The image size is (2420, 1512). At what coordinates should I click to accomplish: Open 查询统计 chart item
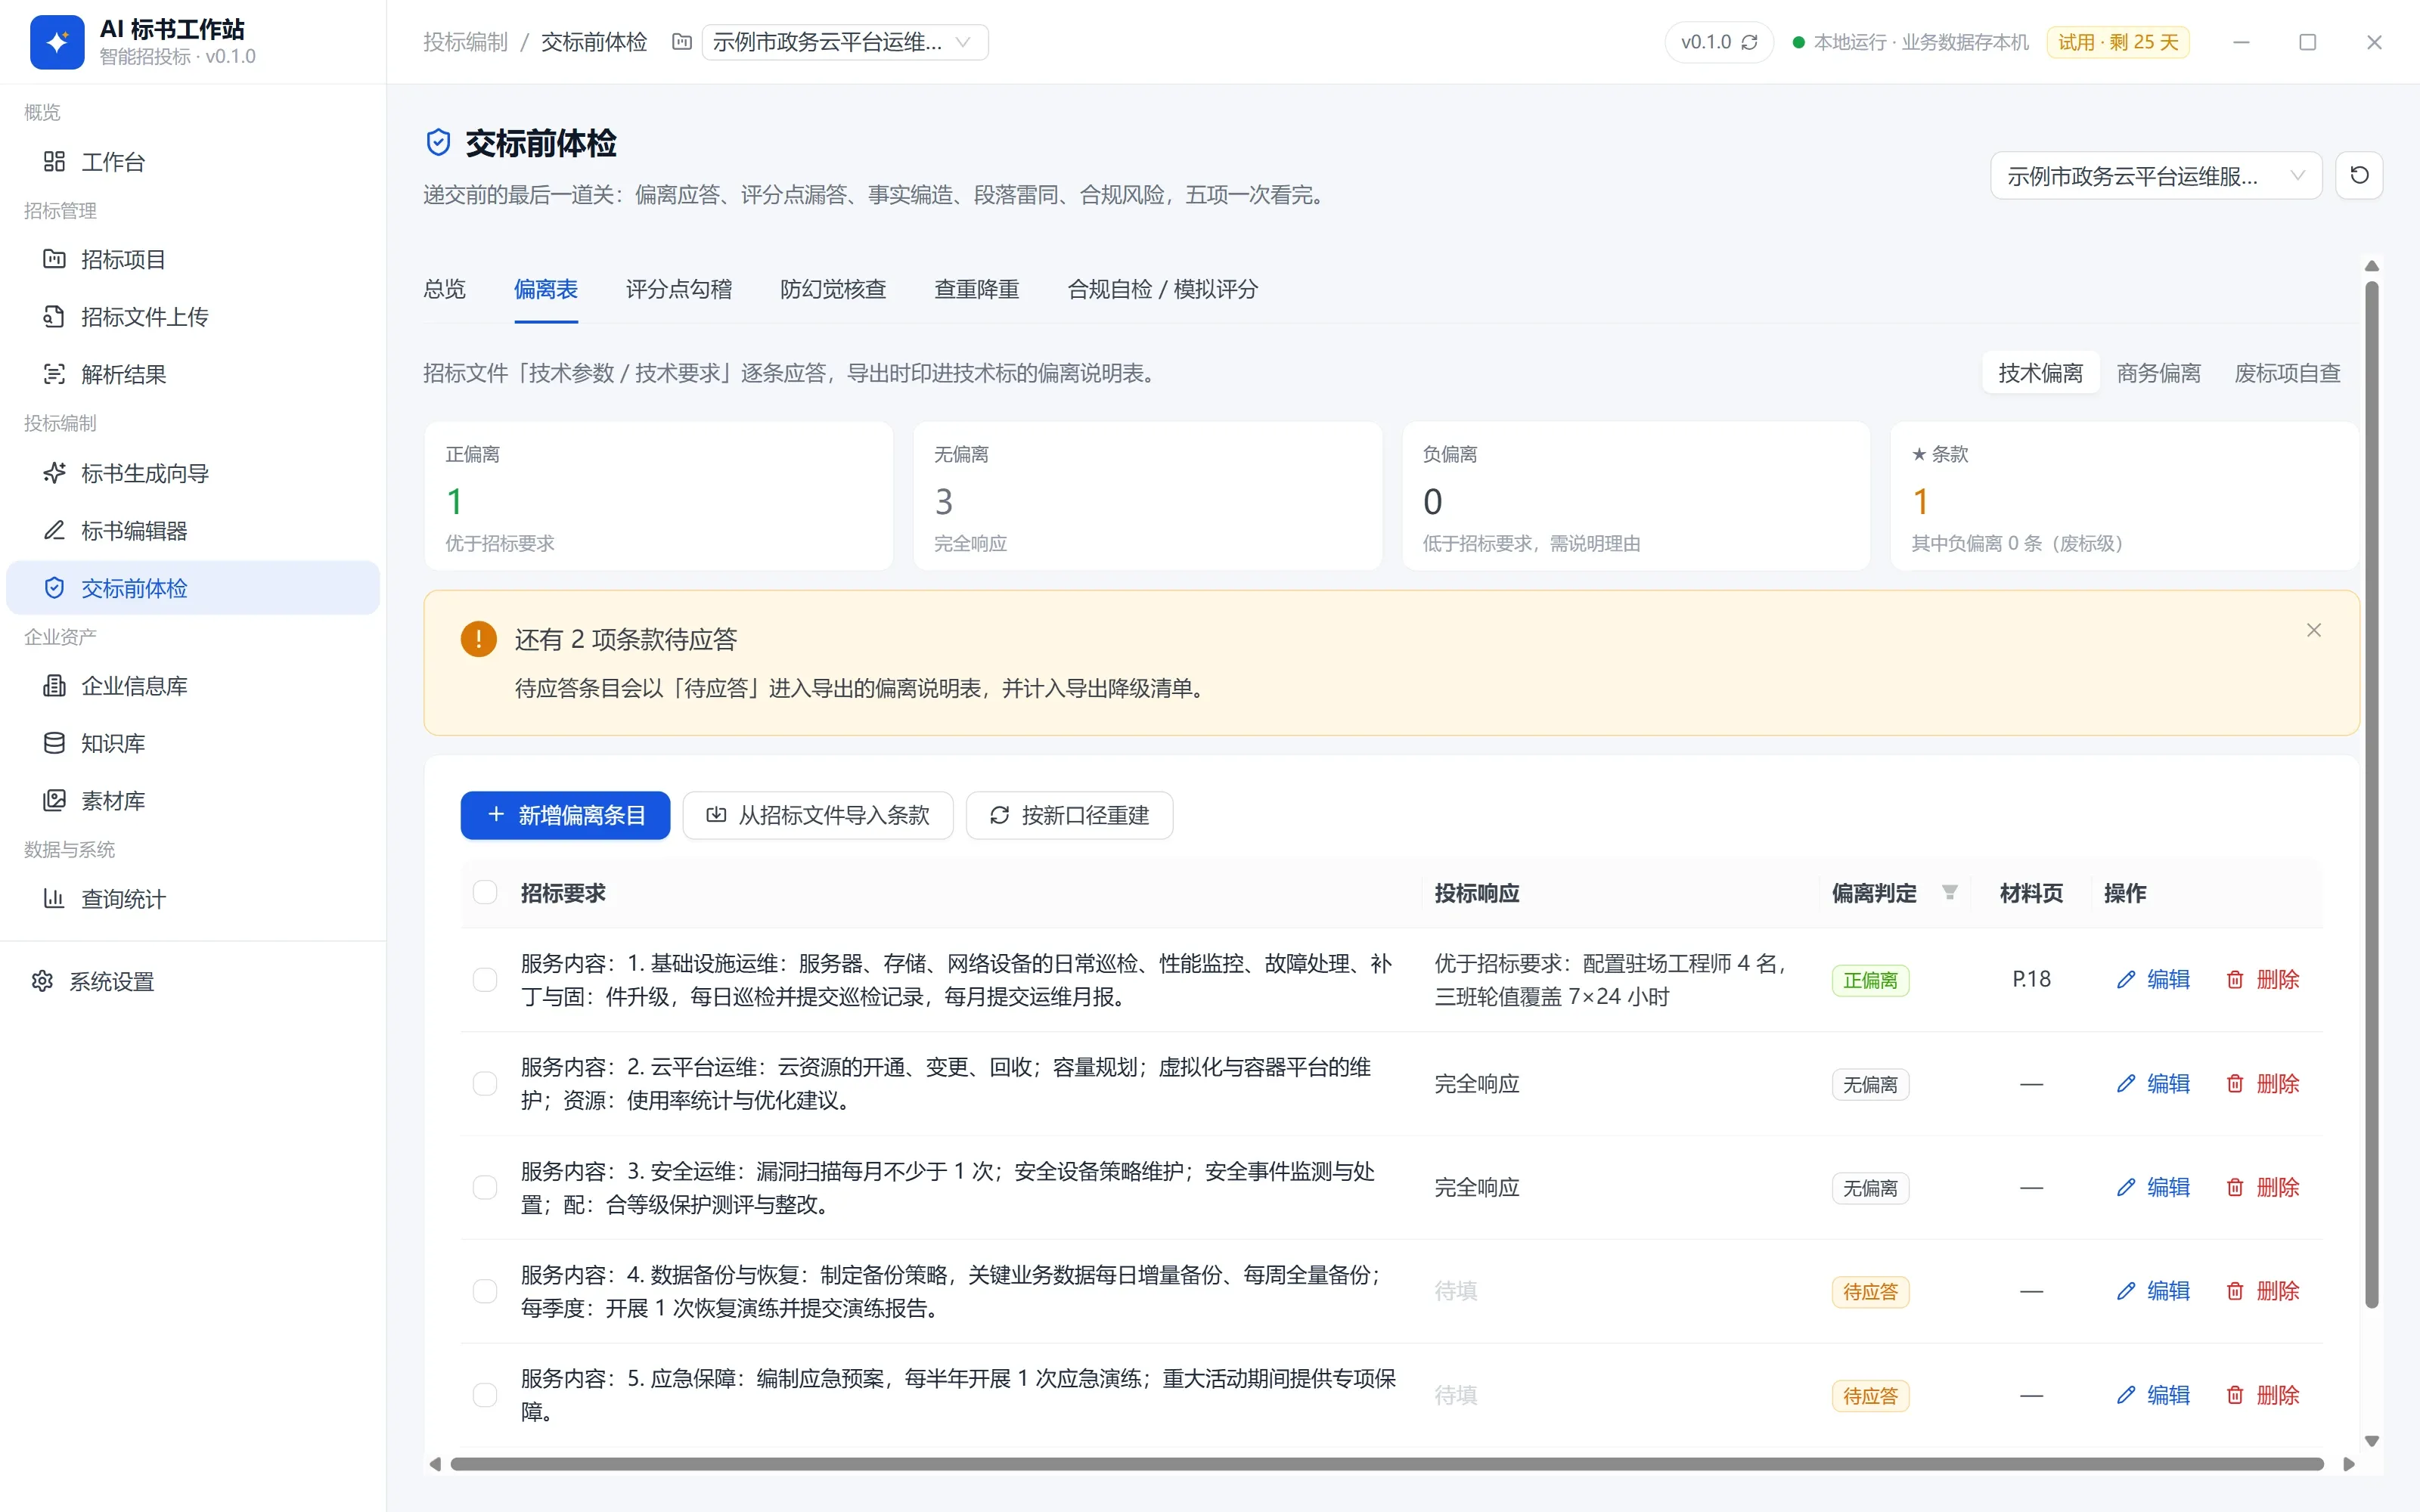pyautogui.click(x=193, y=899)
